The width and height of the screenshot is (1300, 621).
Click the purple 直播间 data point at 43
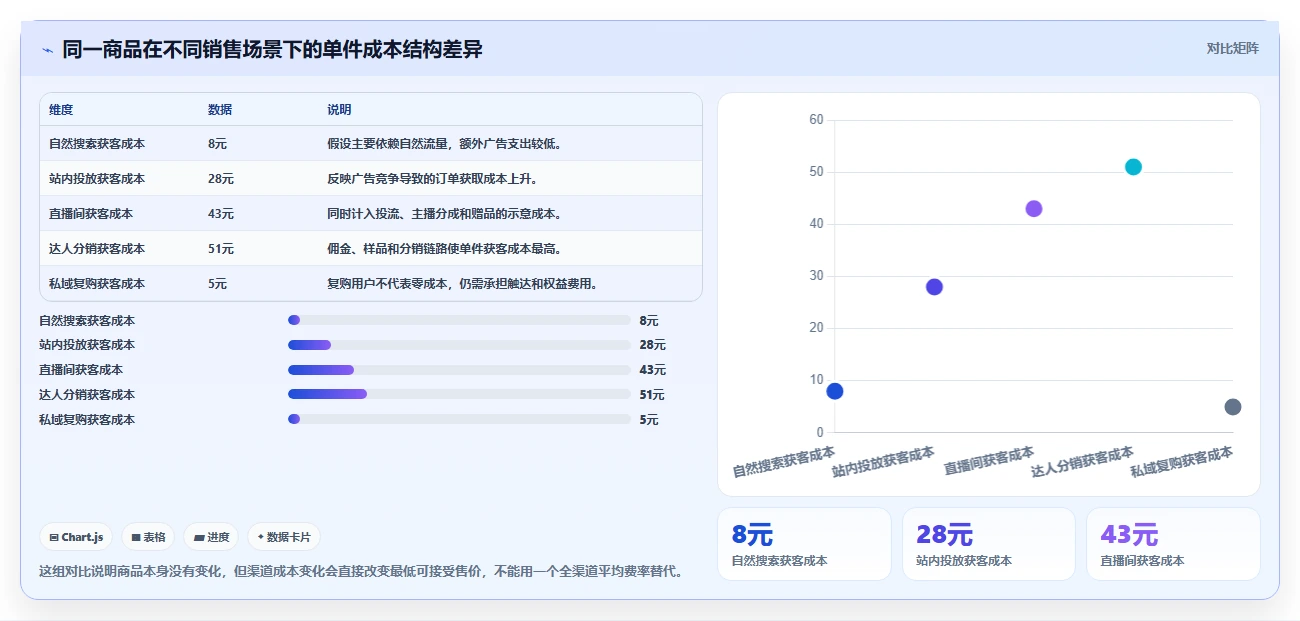pyautogui.click(x=1034, y=209)
